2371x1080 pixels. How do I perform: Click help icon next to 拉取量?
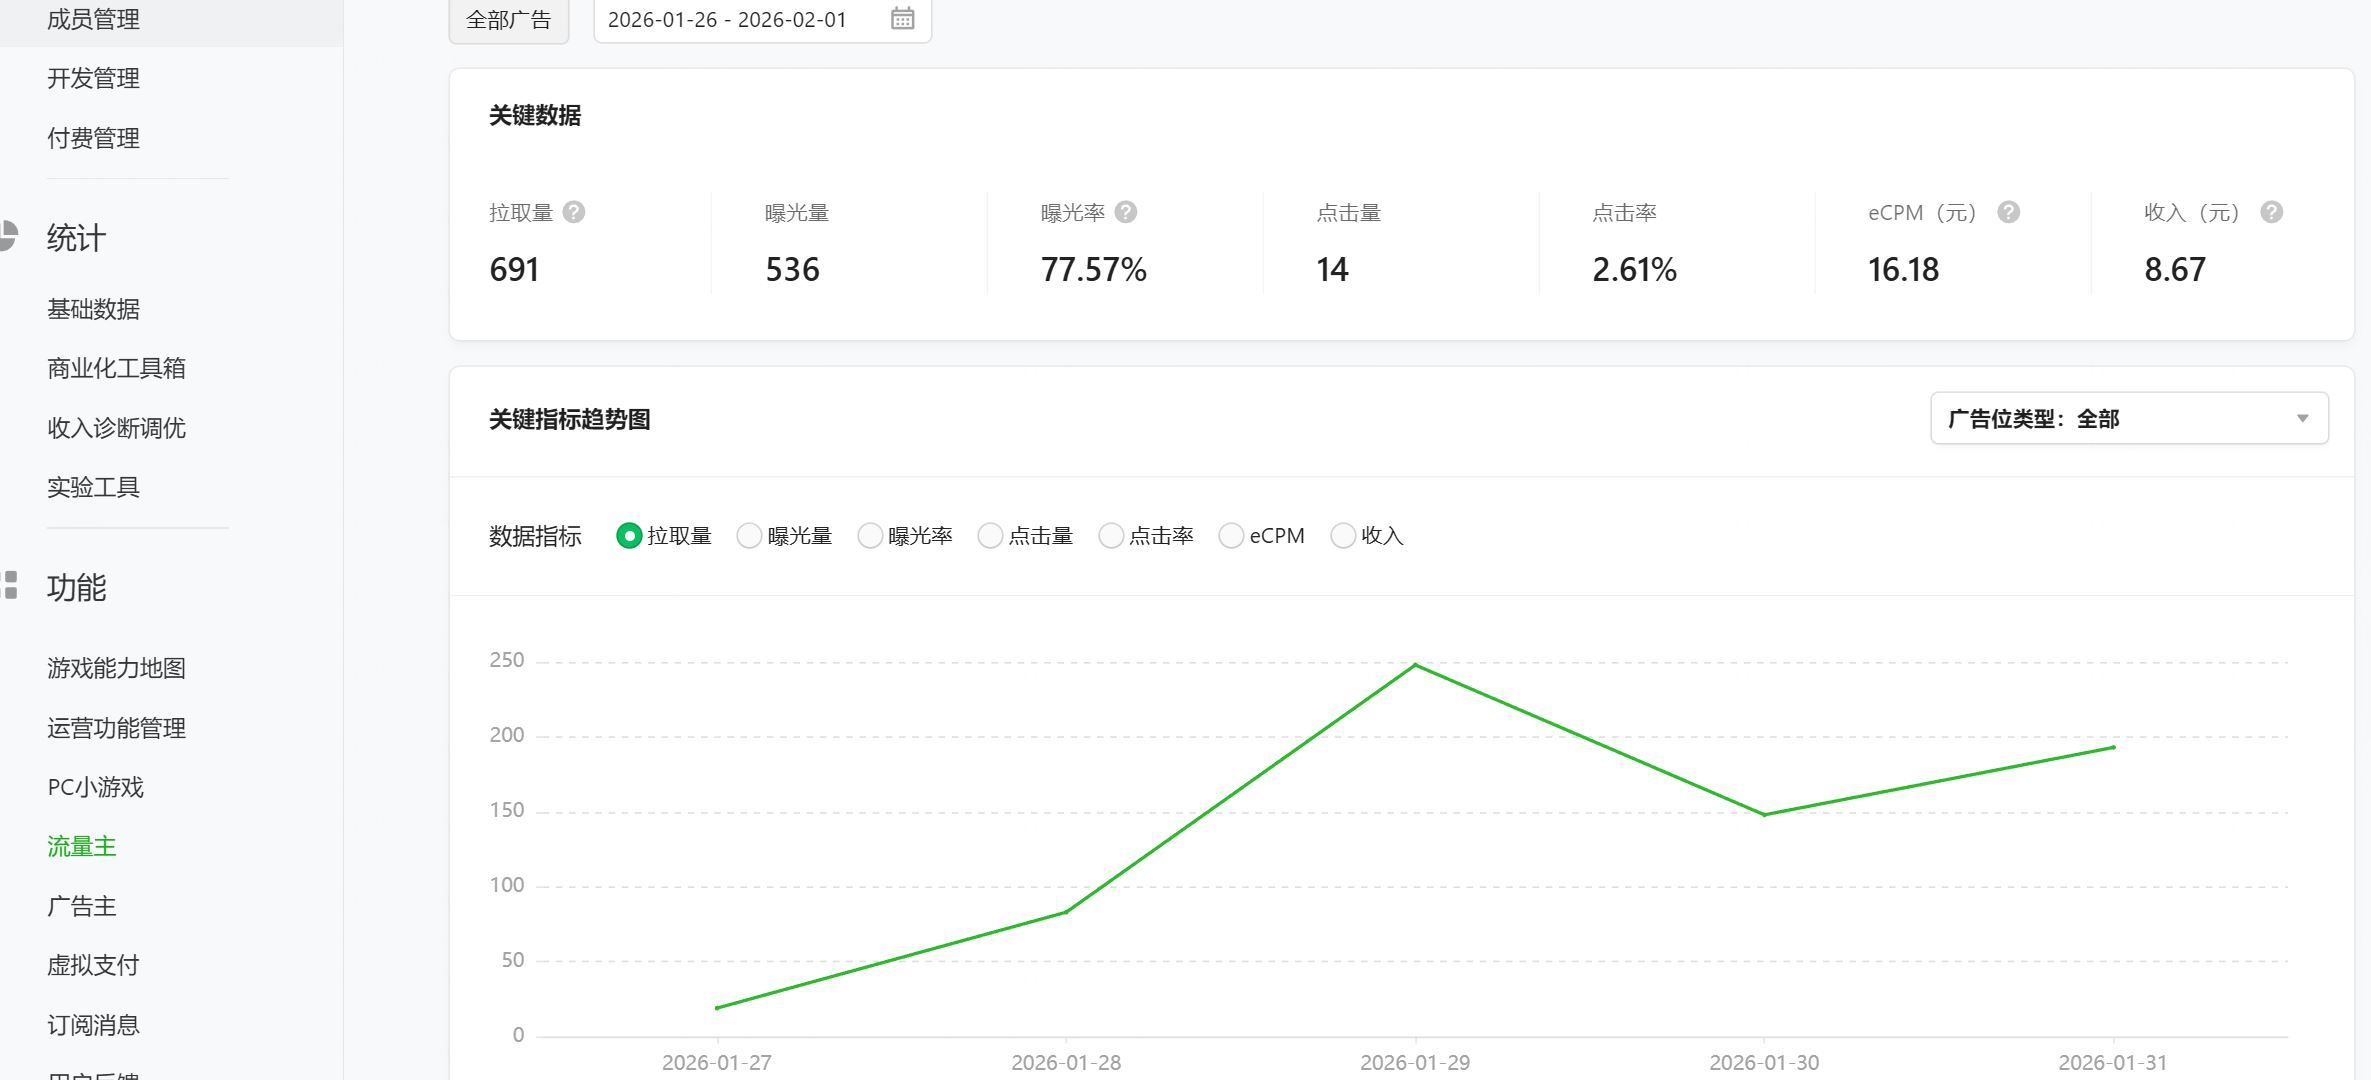click(574, 212)
